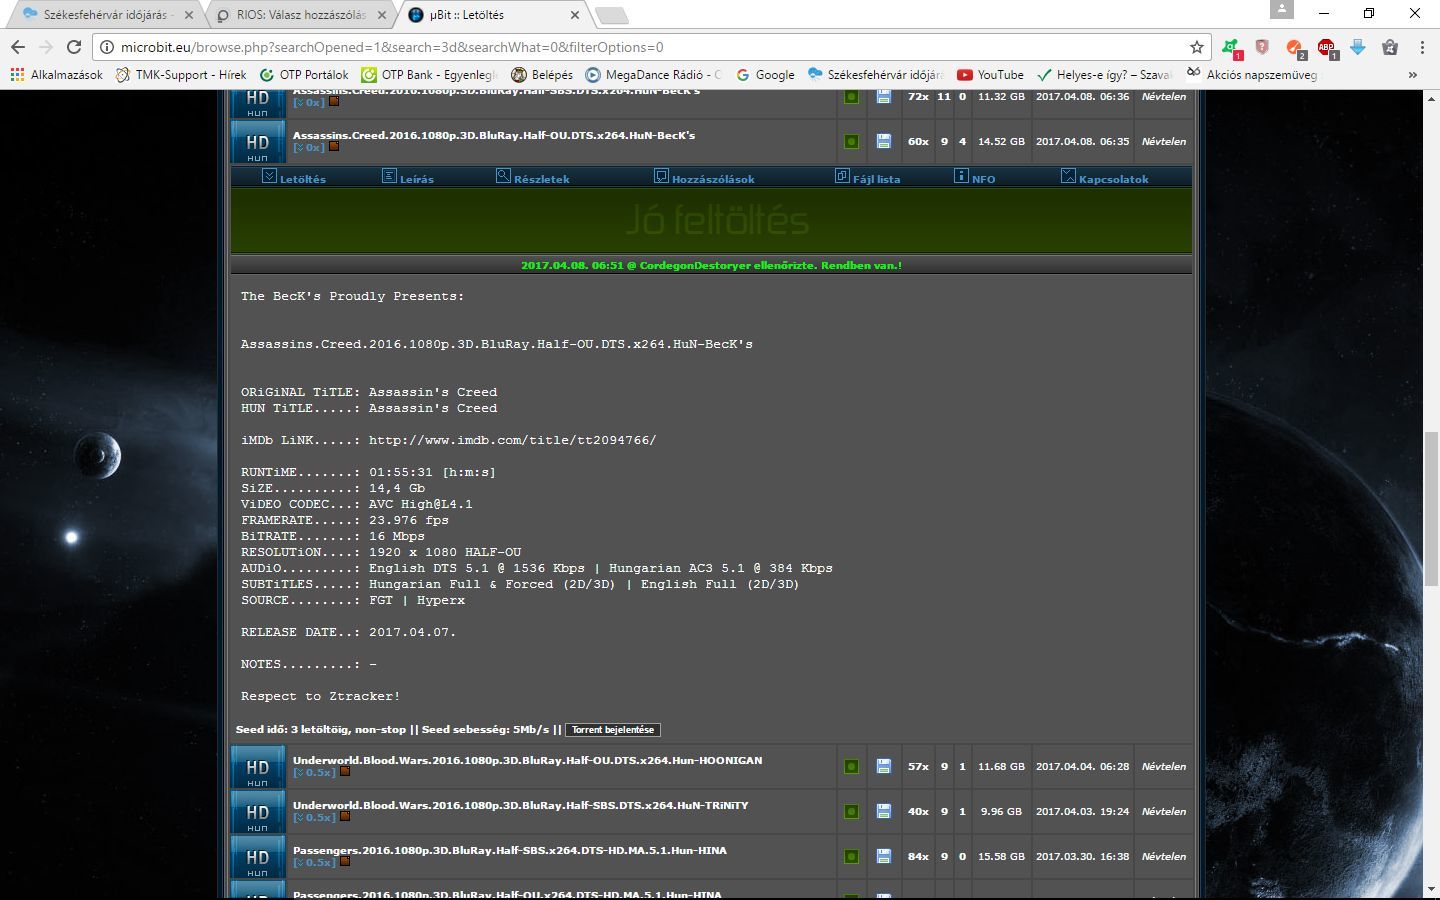Open the Hozzászólások comments tab
This screenshot has height=900, width=1440.
click(704, 178)
